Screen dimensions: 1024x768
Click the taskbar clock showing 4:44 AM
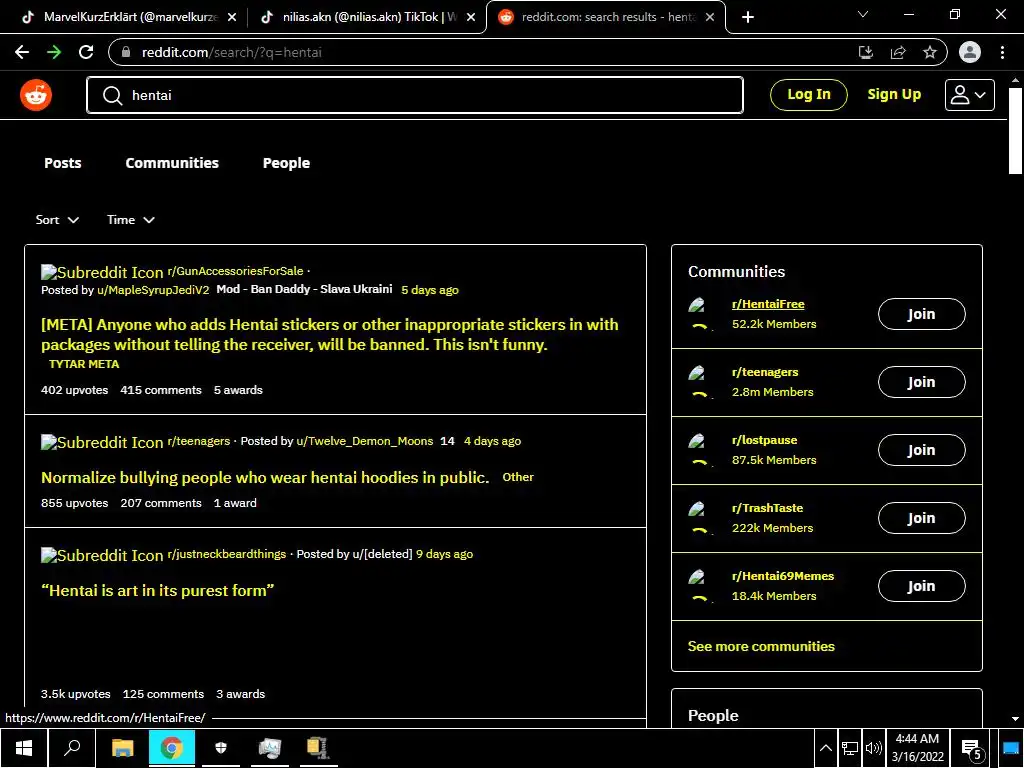pyautogui.click(x=918, y=748)
